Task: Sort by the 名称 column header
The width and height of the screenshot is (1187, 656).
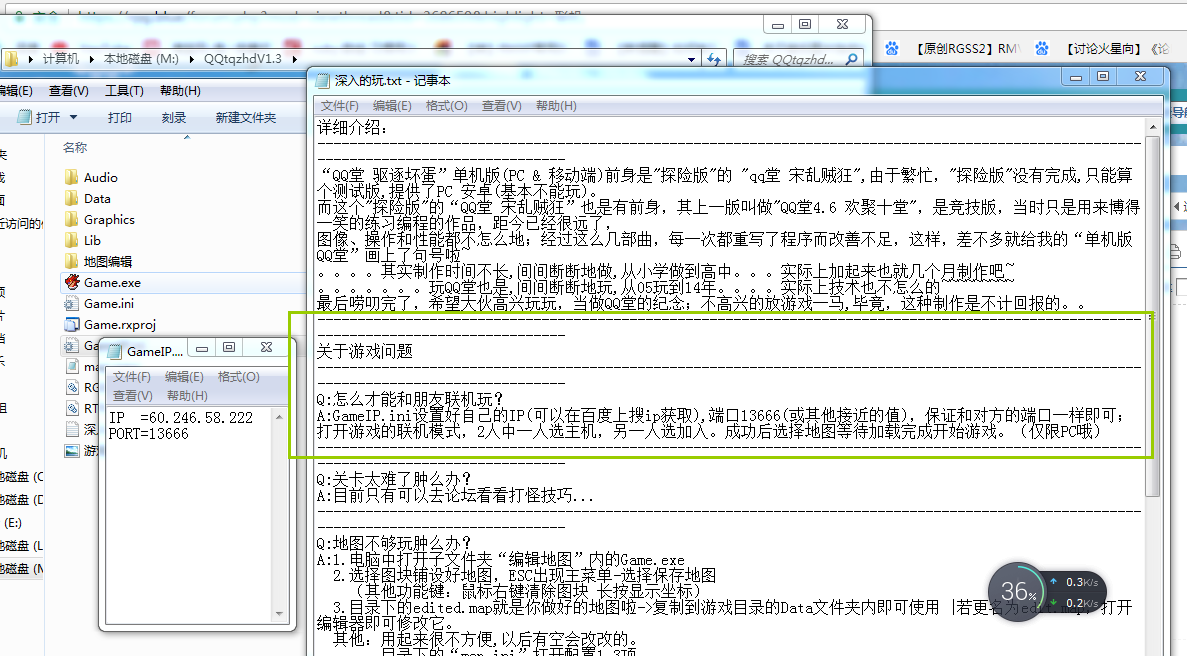Action: click(x=75, y=148)
